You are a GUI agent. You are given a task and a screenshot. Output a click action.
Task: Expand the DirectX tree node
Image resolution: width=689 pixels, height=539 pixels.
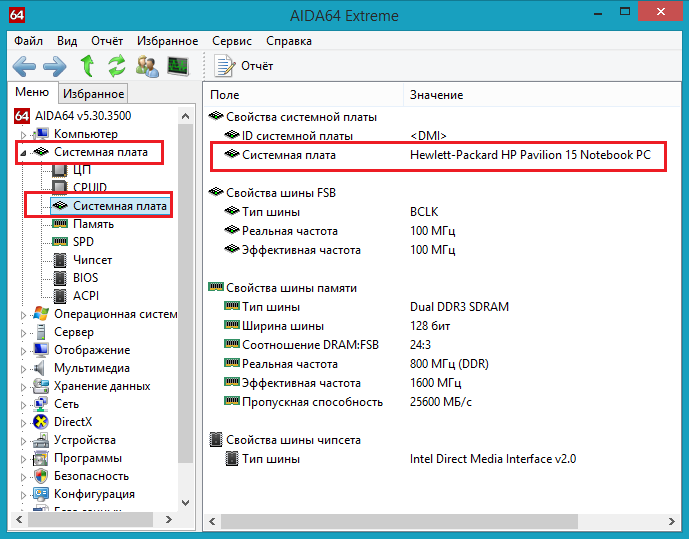click(x=23, y=423)
